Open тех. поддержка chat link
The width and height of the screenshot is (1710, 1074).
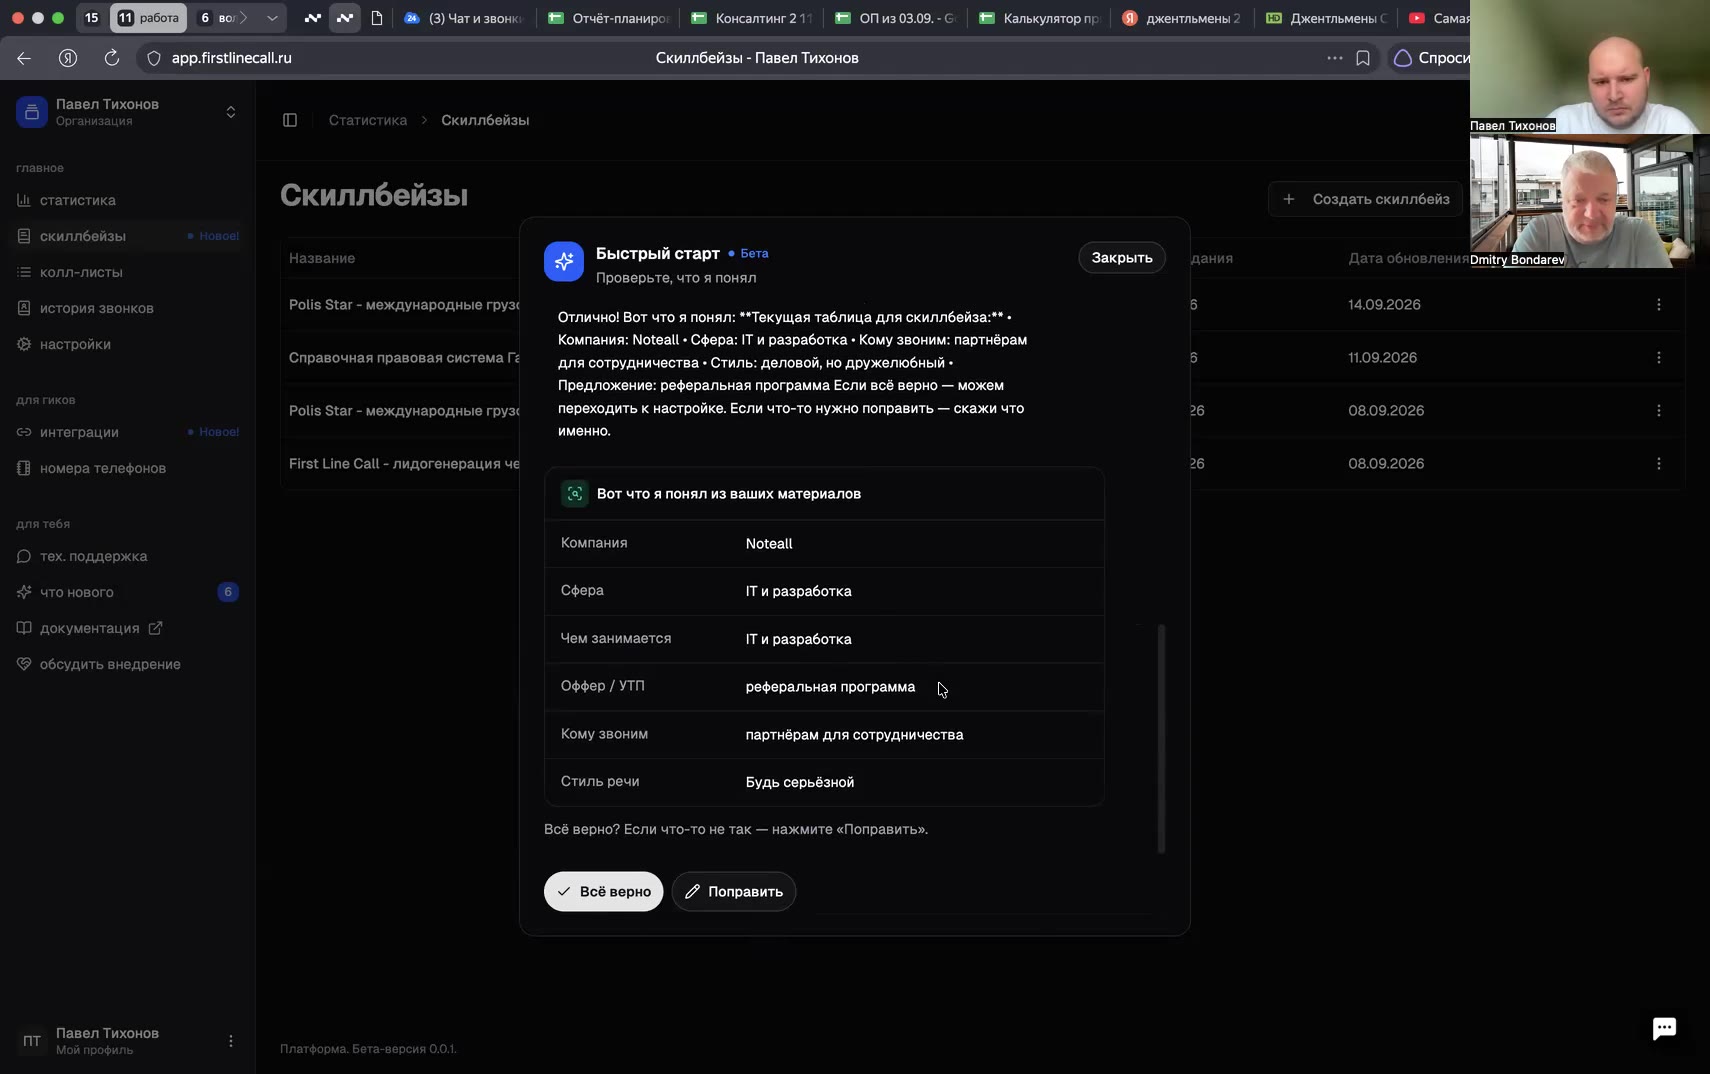pos(93,556)
